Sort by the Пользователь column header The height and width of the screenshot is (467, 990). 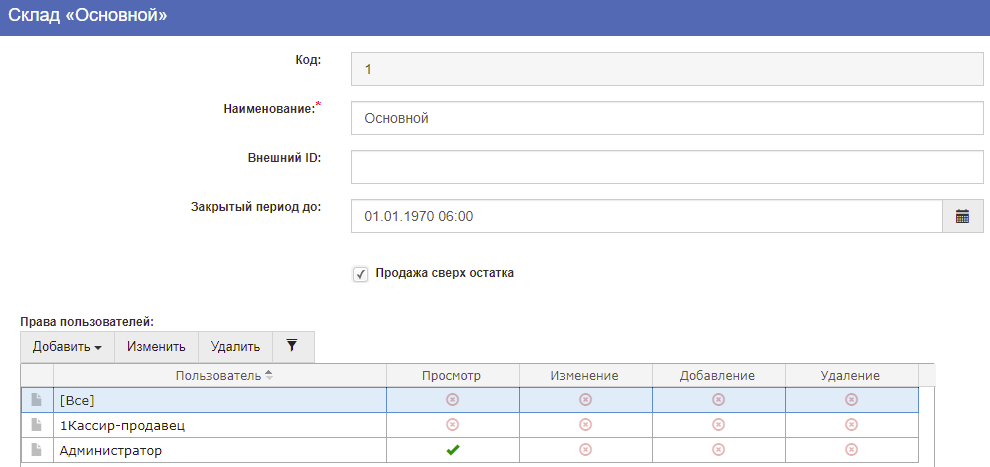pyautogui.click(x=220, y=375)
